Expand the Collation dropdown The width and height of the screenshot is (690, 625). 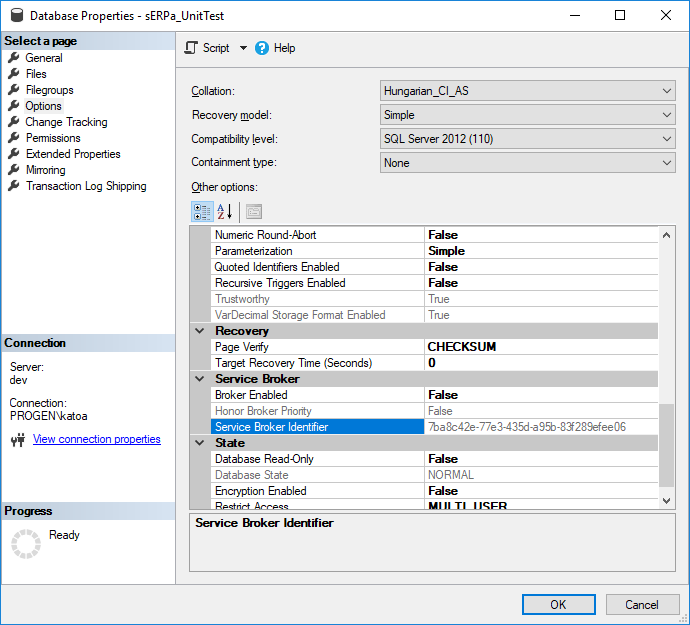pyautogui.click(x=667, y=91)
